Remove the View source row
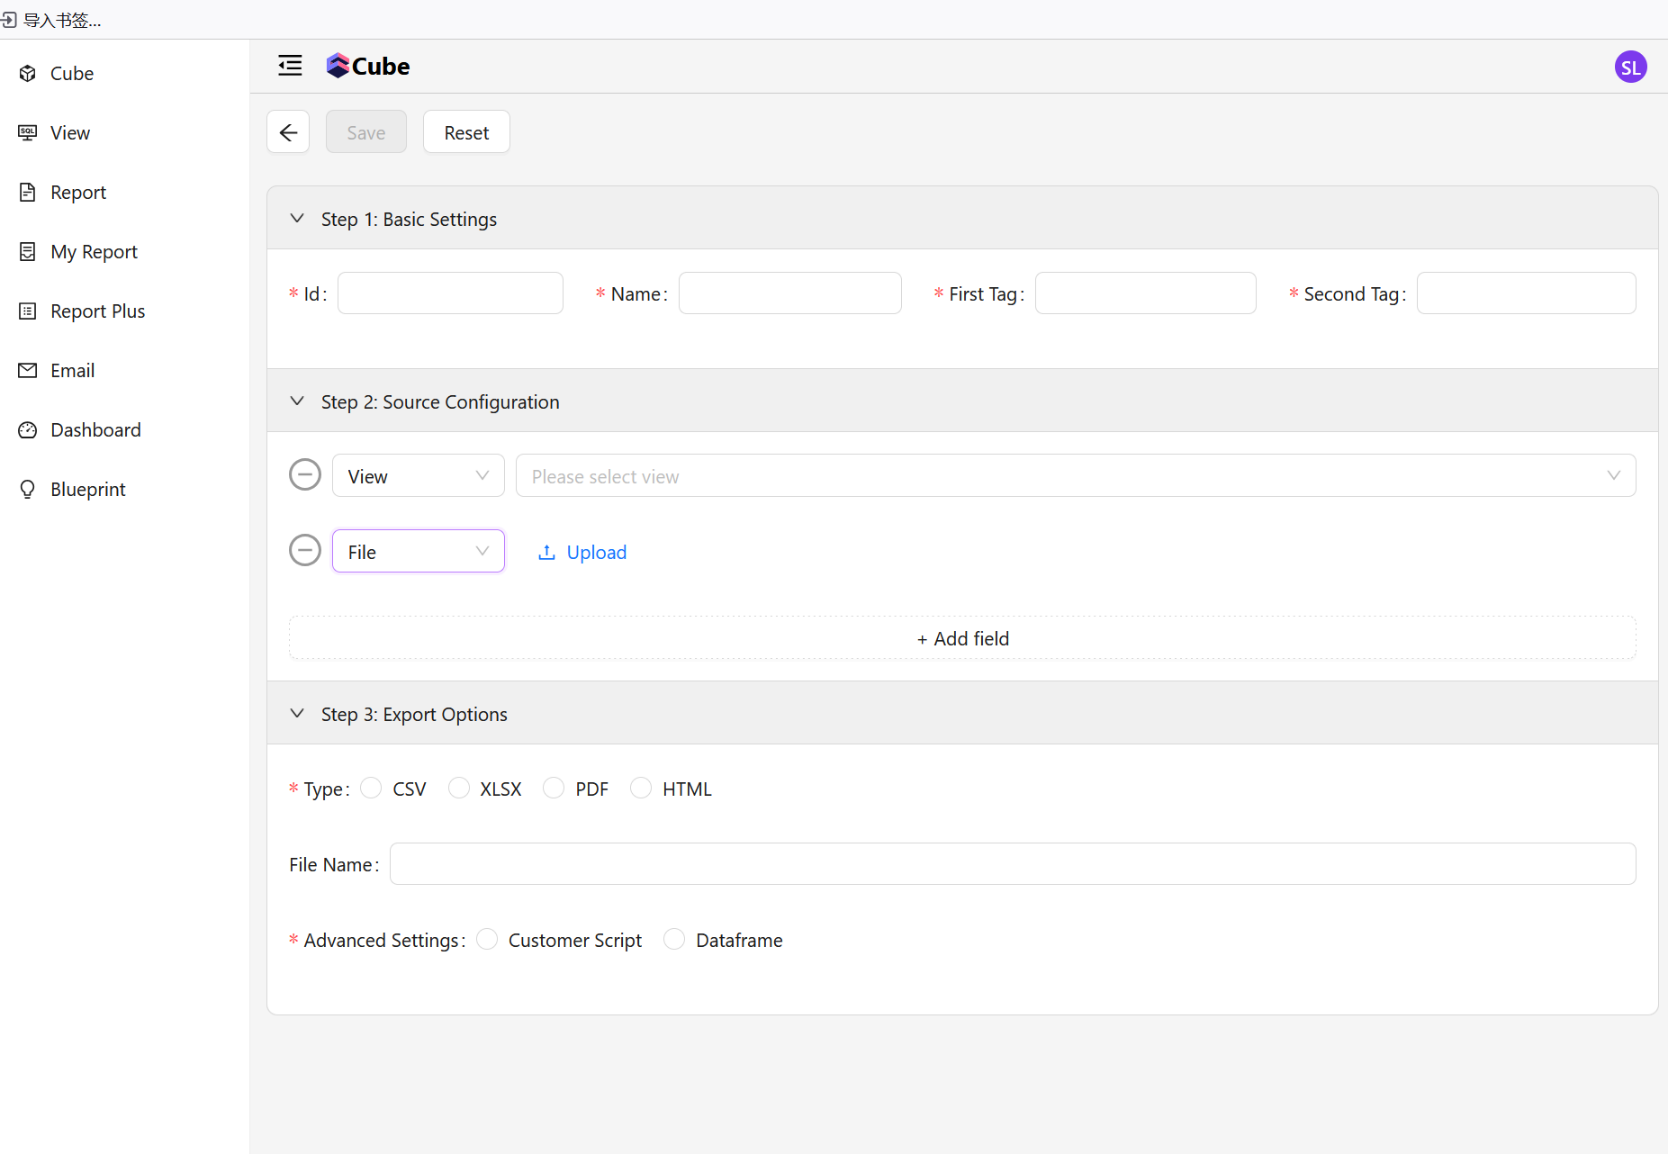Image resolution: width=1668 pixels, height=1154 pixels. coord(305,475)
